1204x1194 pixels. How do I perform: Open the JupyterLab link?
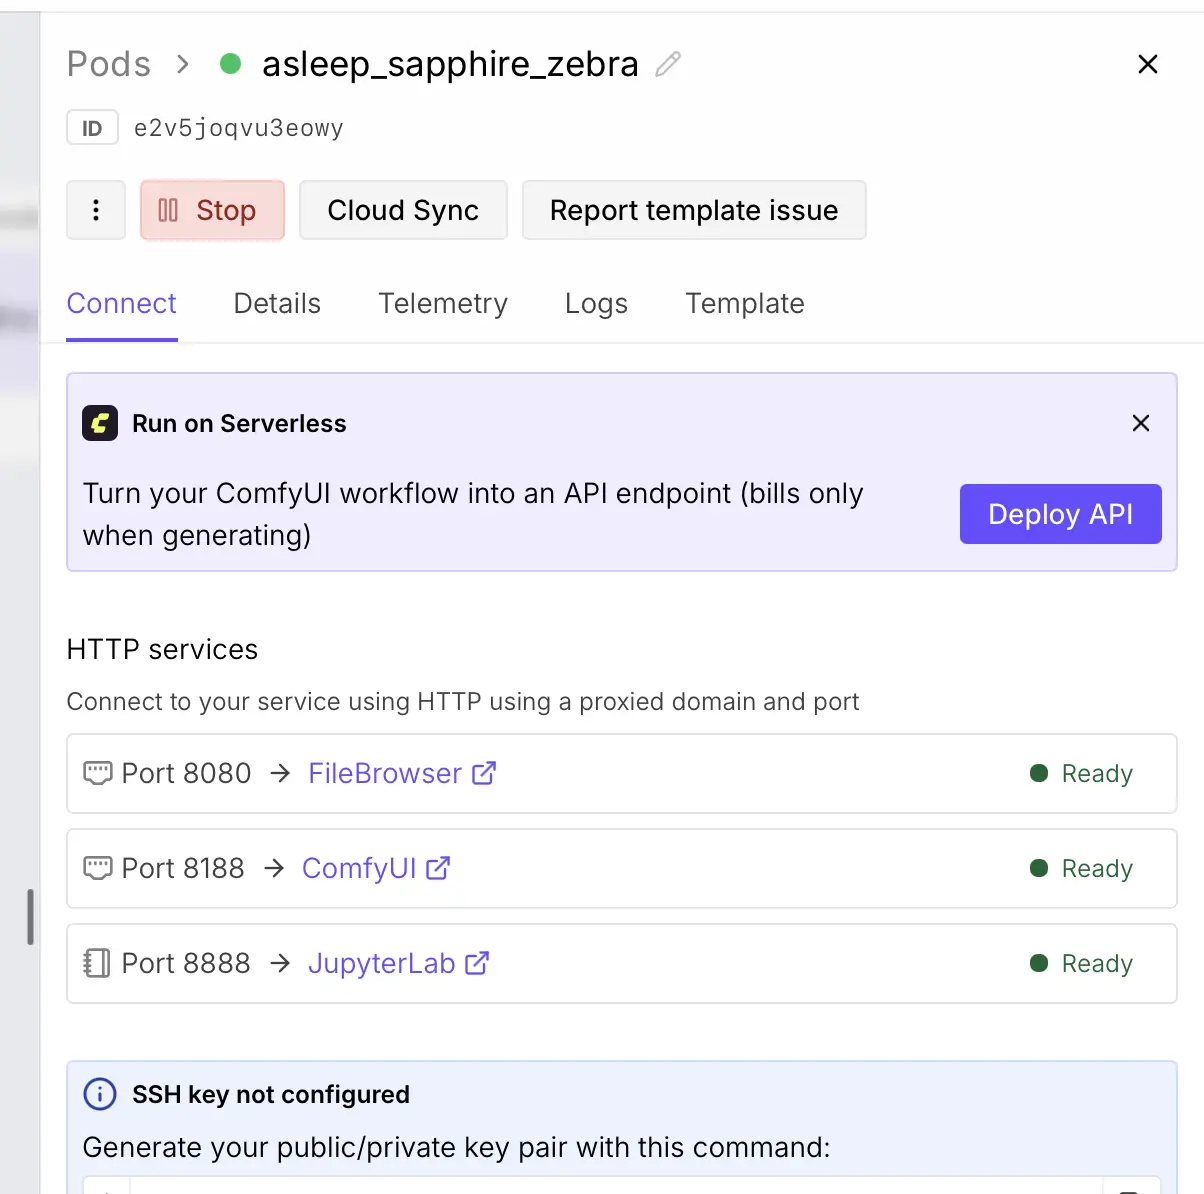point(382,963)
